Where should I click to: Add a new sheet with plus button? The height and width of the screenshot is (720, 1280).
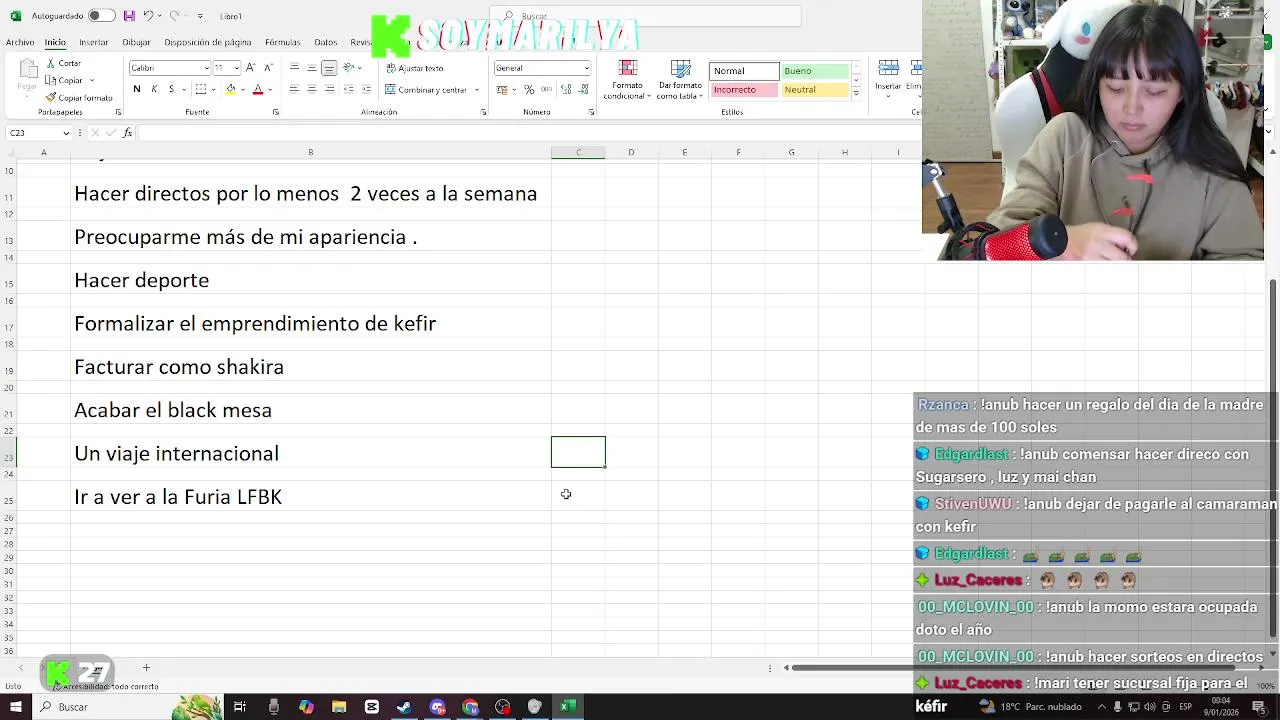[146, 668]
